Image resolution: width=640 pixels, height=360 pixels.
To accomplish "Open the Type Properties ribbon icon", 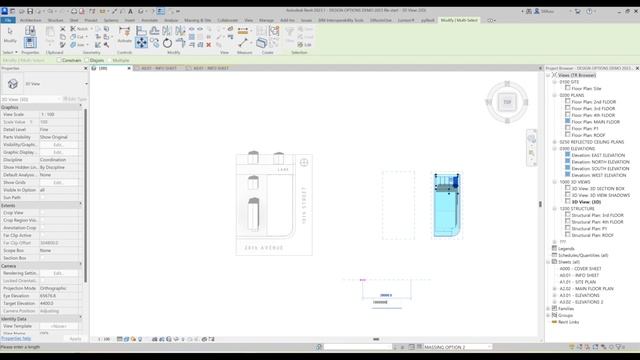I will (30, 31).
